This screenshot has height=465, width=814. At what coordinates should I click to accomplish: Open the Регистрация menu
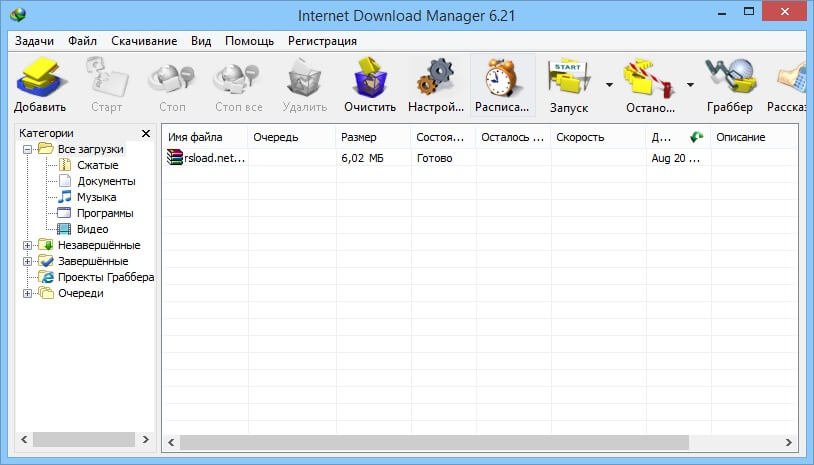point(322,41)
